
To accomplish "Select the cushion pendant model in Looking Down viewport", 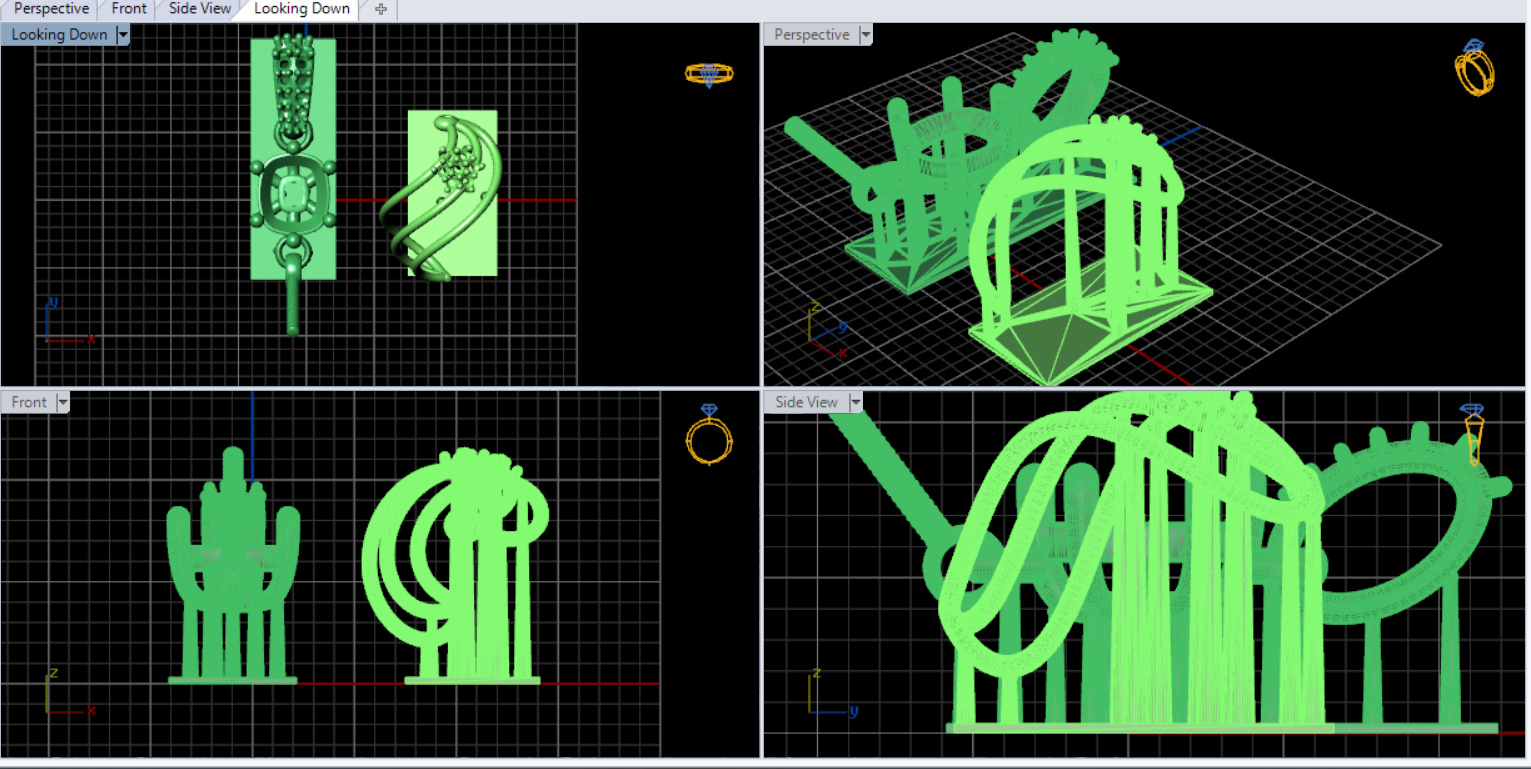I will (291, 195).
